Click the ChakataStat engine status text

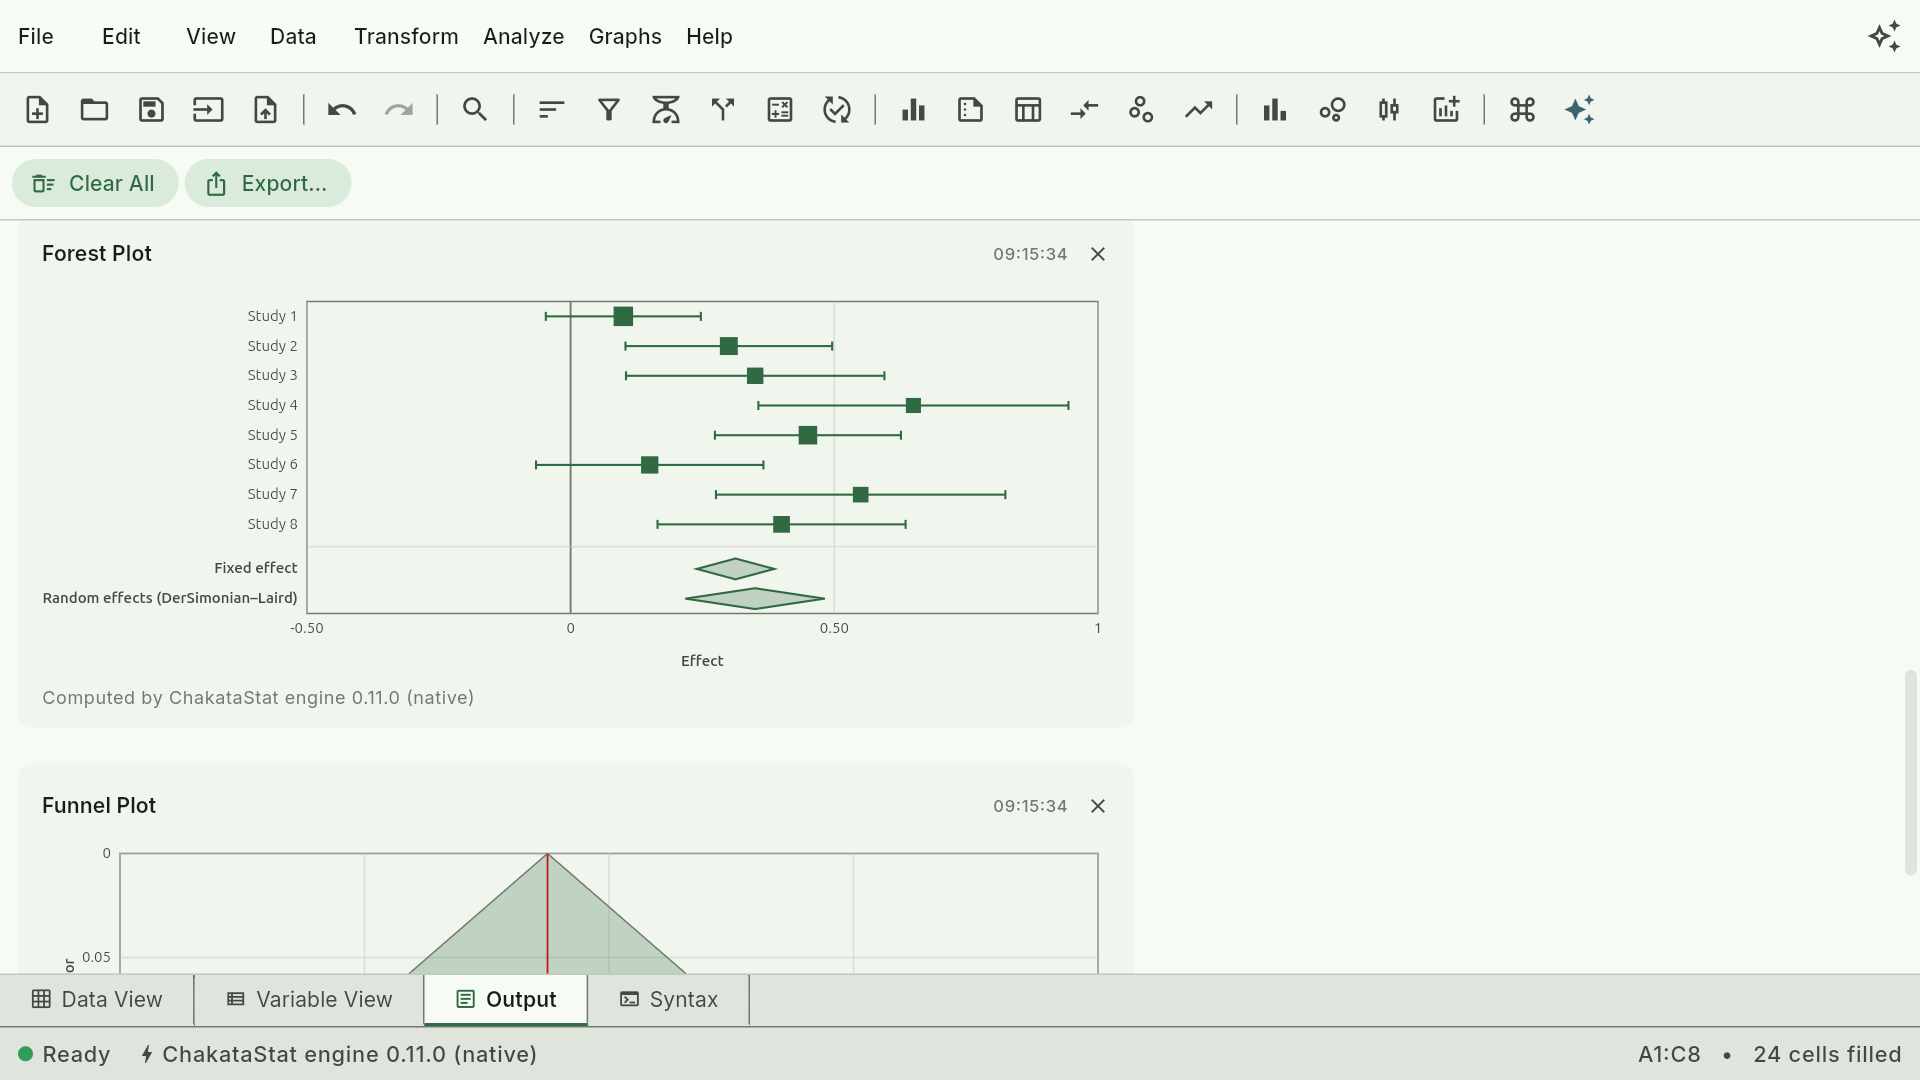339,1054
